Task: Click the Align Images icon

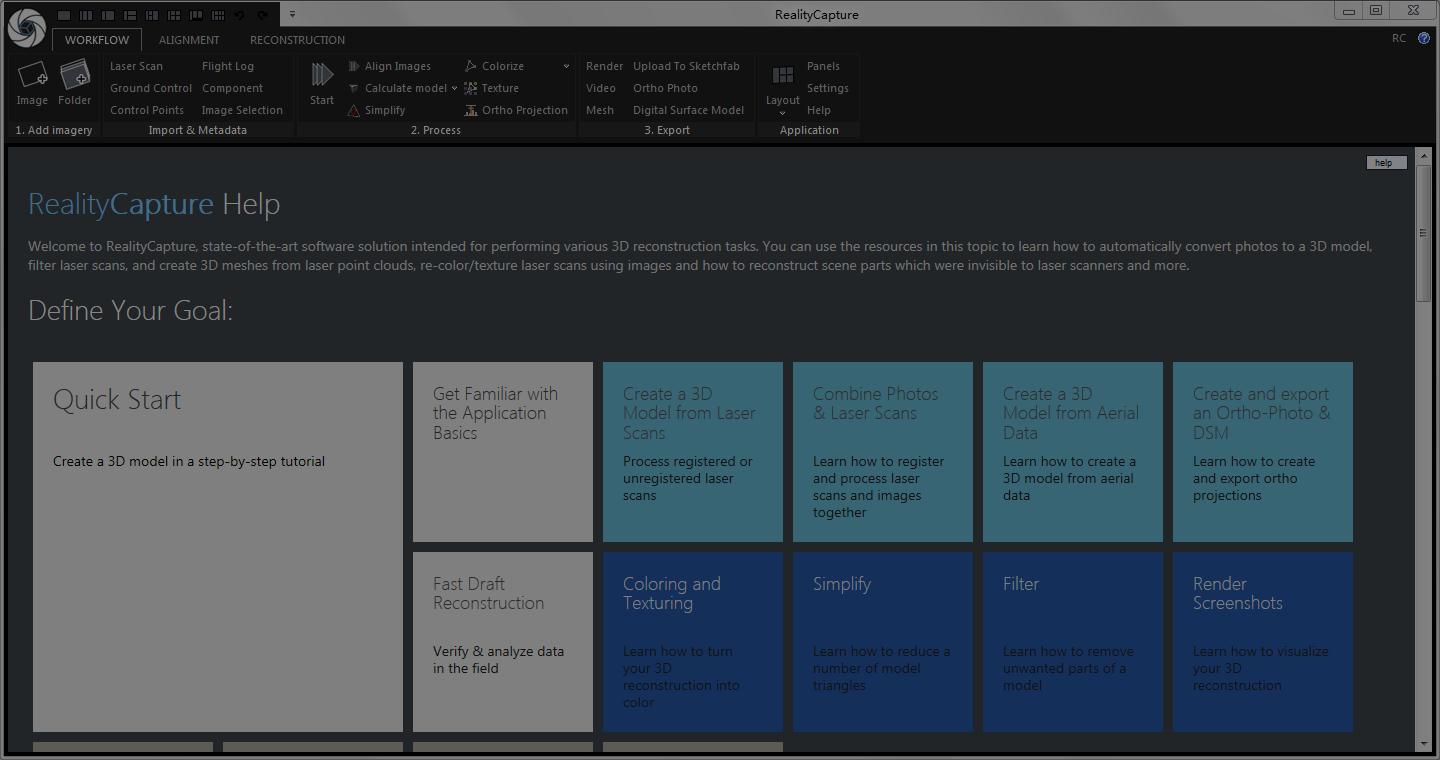Action: coord(354,66)
